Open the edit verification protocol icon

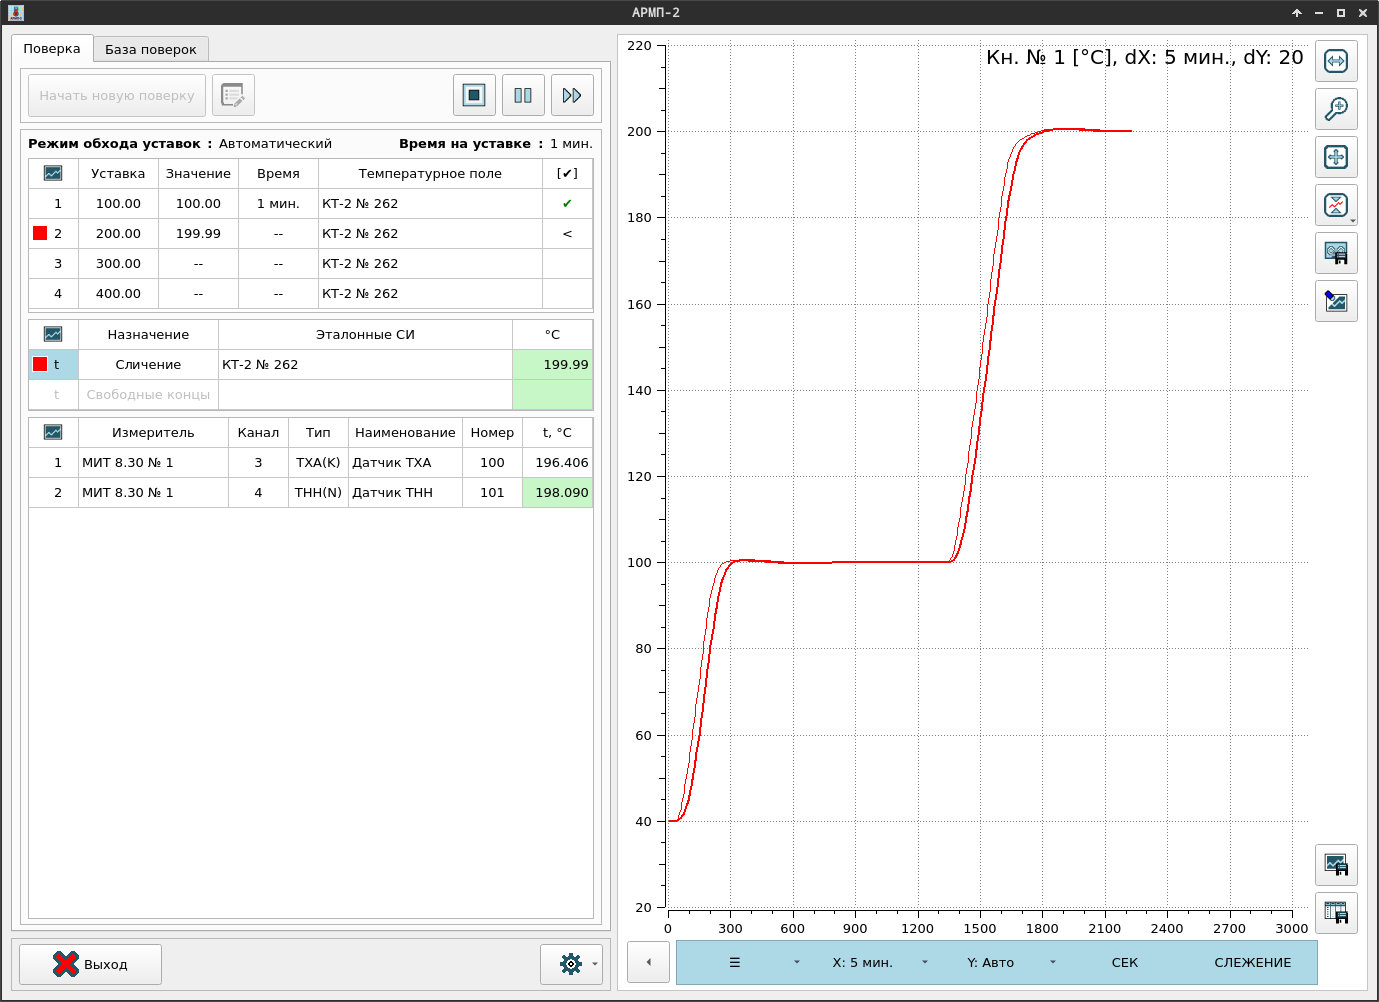coord(233,95)
